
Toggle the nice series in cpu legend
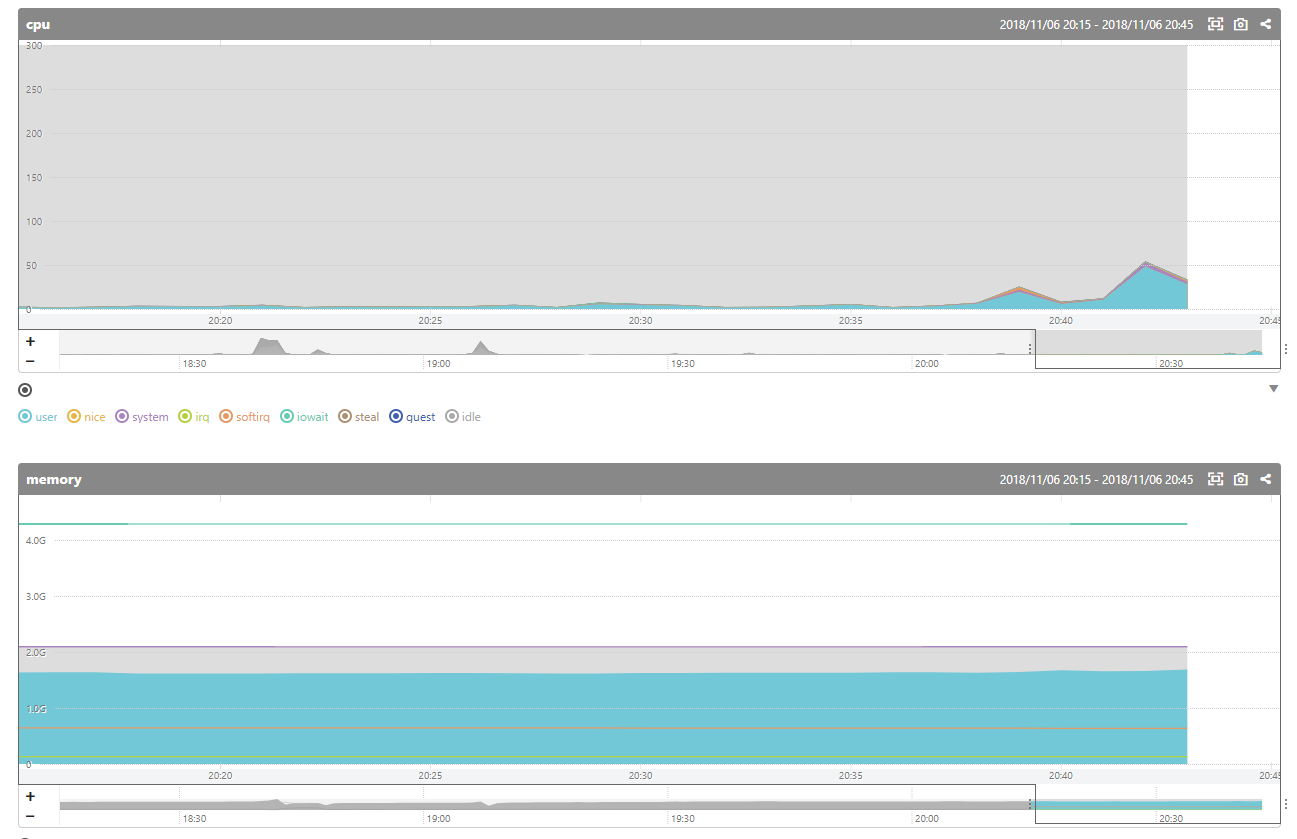[86, 417]
